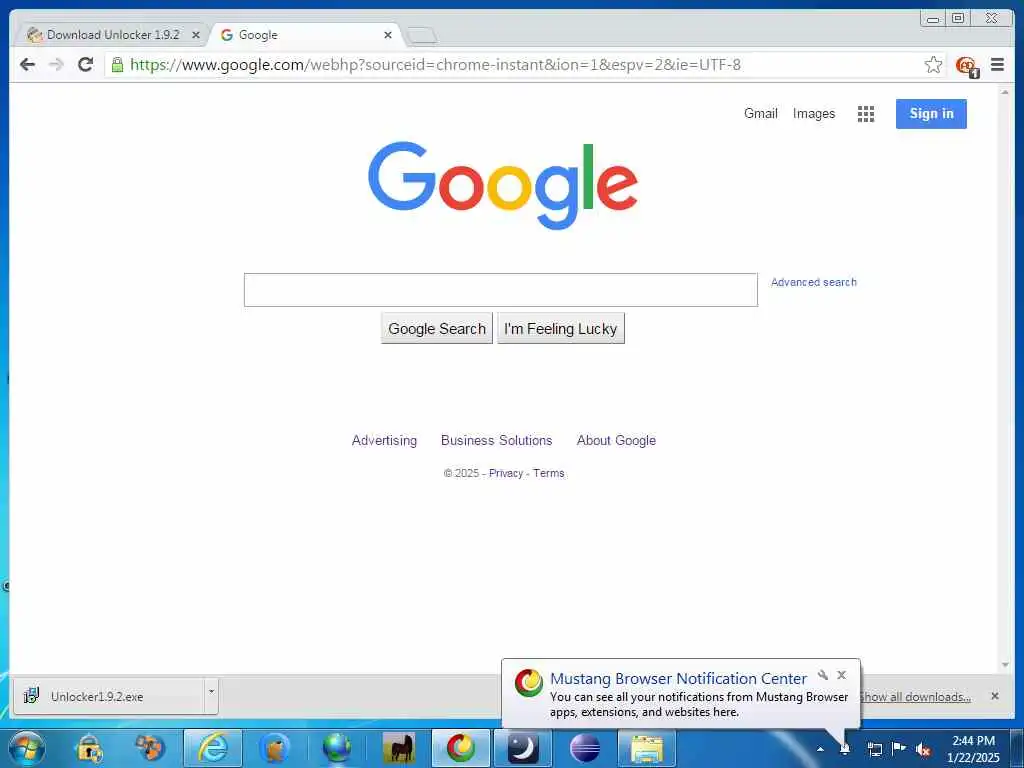Open a new tab button
Screen dimensions: 1024x768
(x=422, y=36)
